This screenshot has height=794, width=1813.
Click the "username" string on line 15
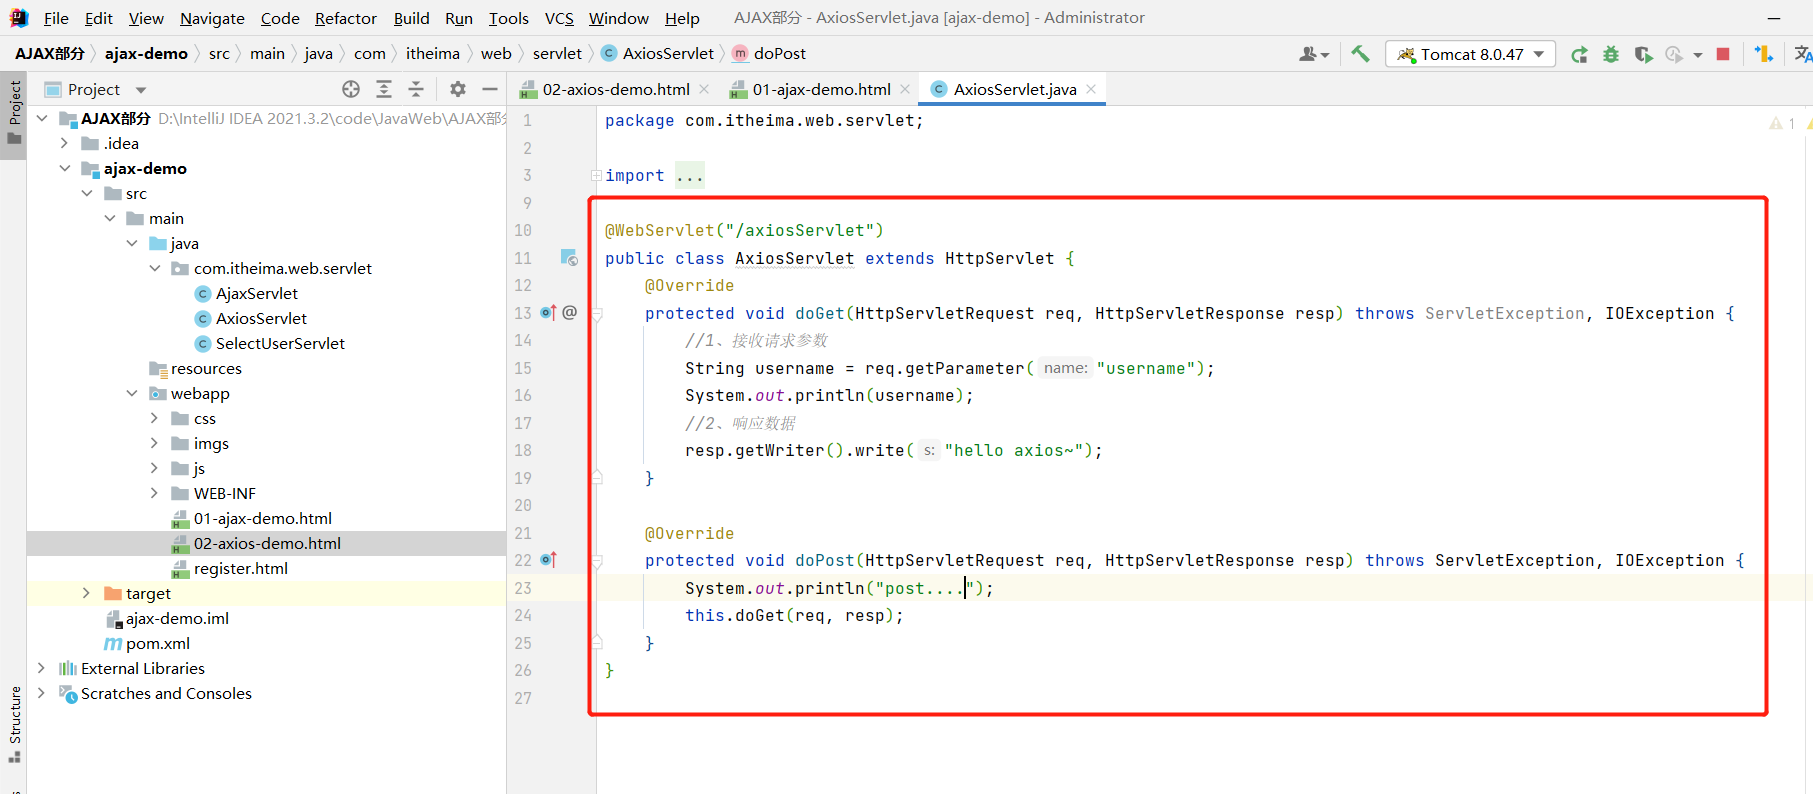[x=1146, y=368]
